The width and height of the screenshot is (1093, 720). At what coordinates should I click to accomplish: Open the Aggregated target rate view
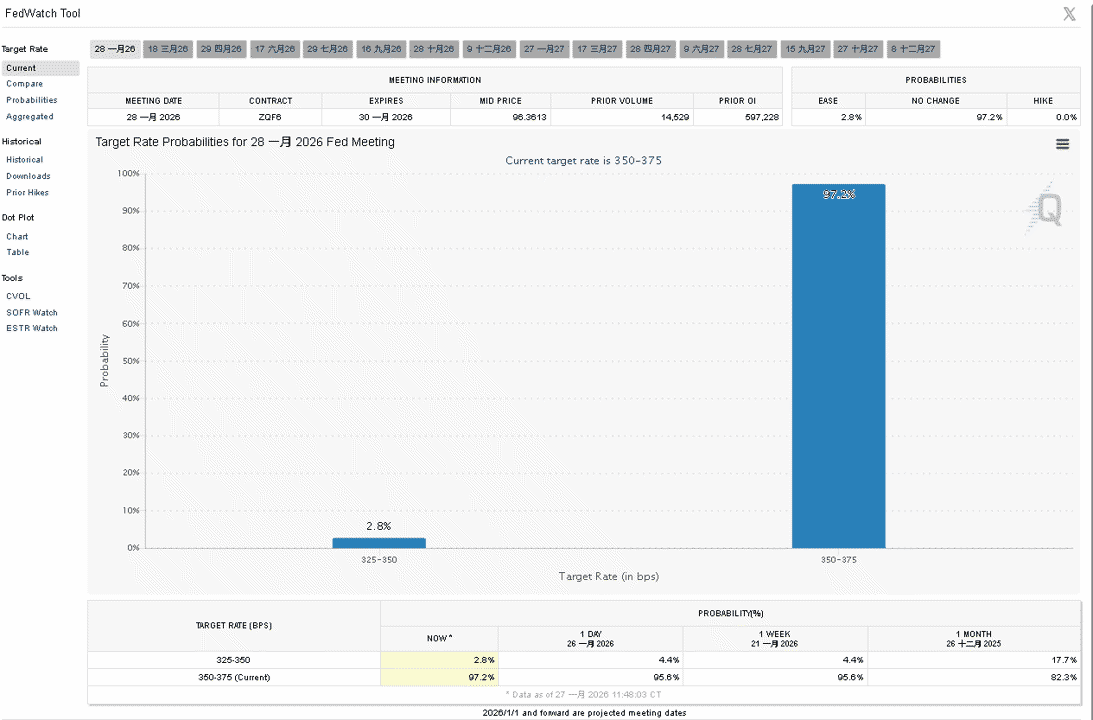[x=29, y=116]
